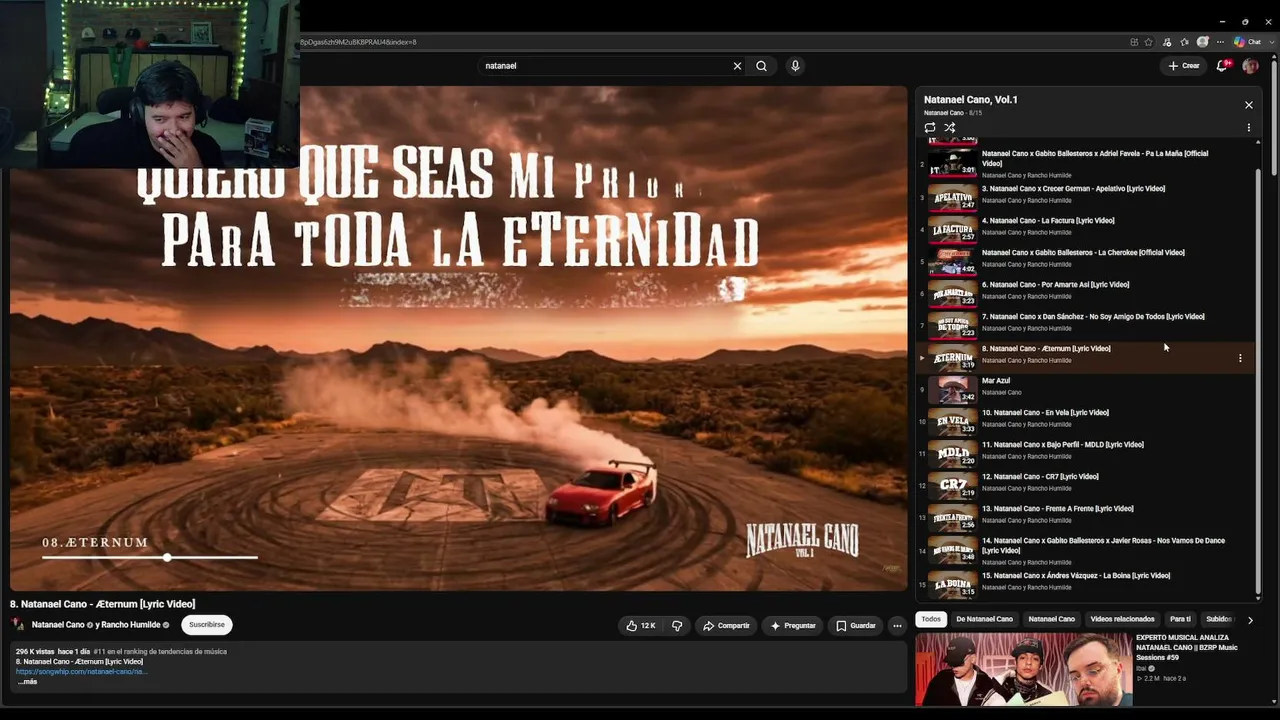Toggle playlist shuffle mode
1280x720 pixels.
pyautogui.click(x=950, y=128)
